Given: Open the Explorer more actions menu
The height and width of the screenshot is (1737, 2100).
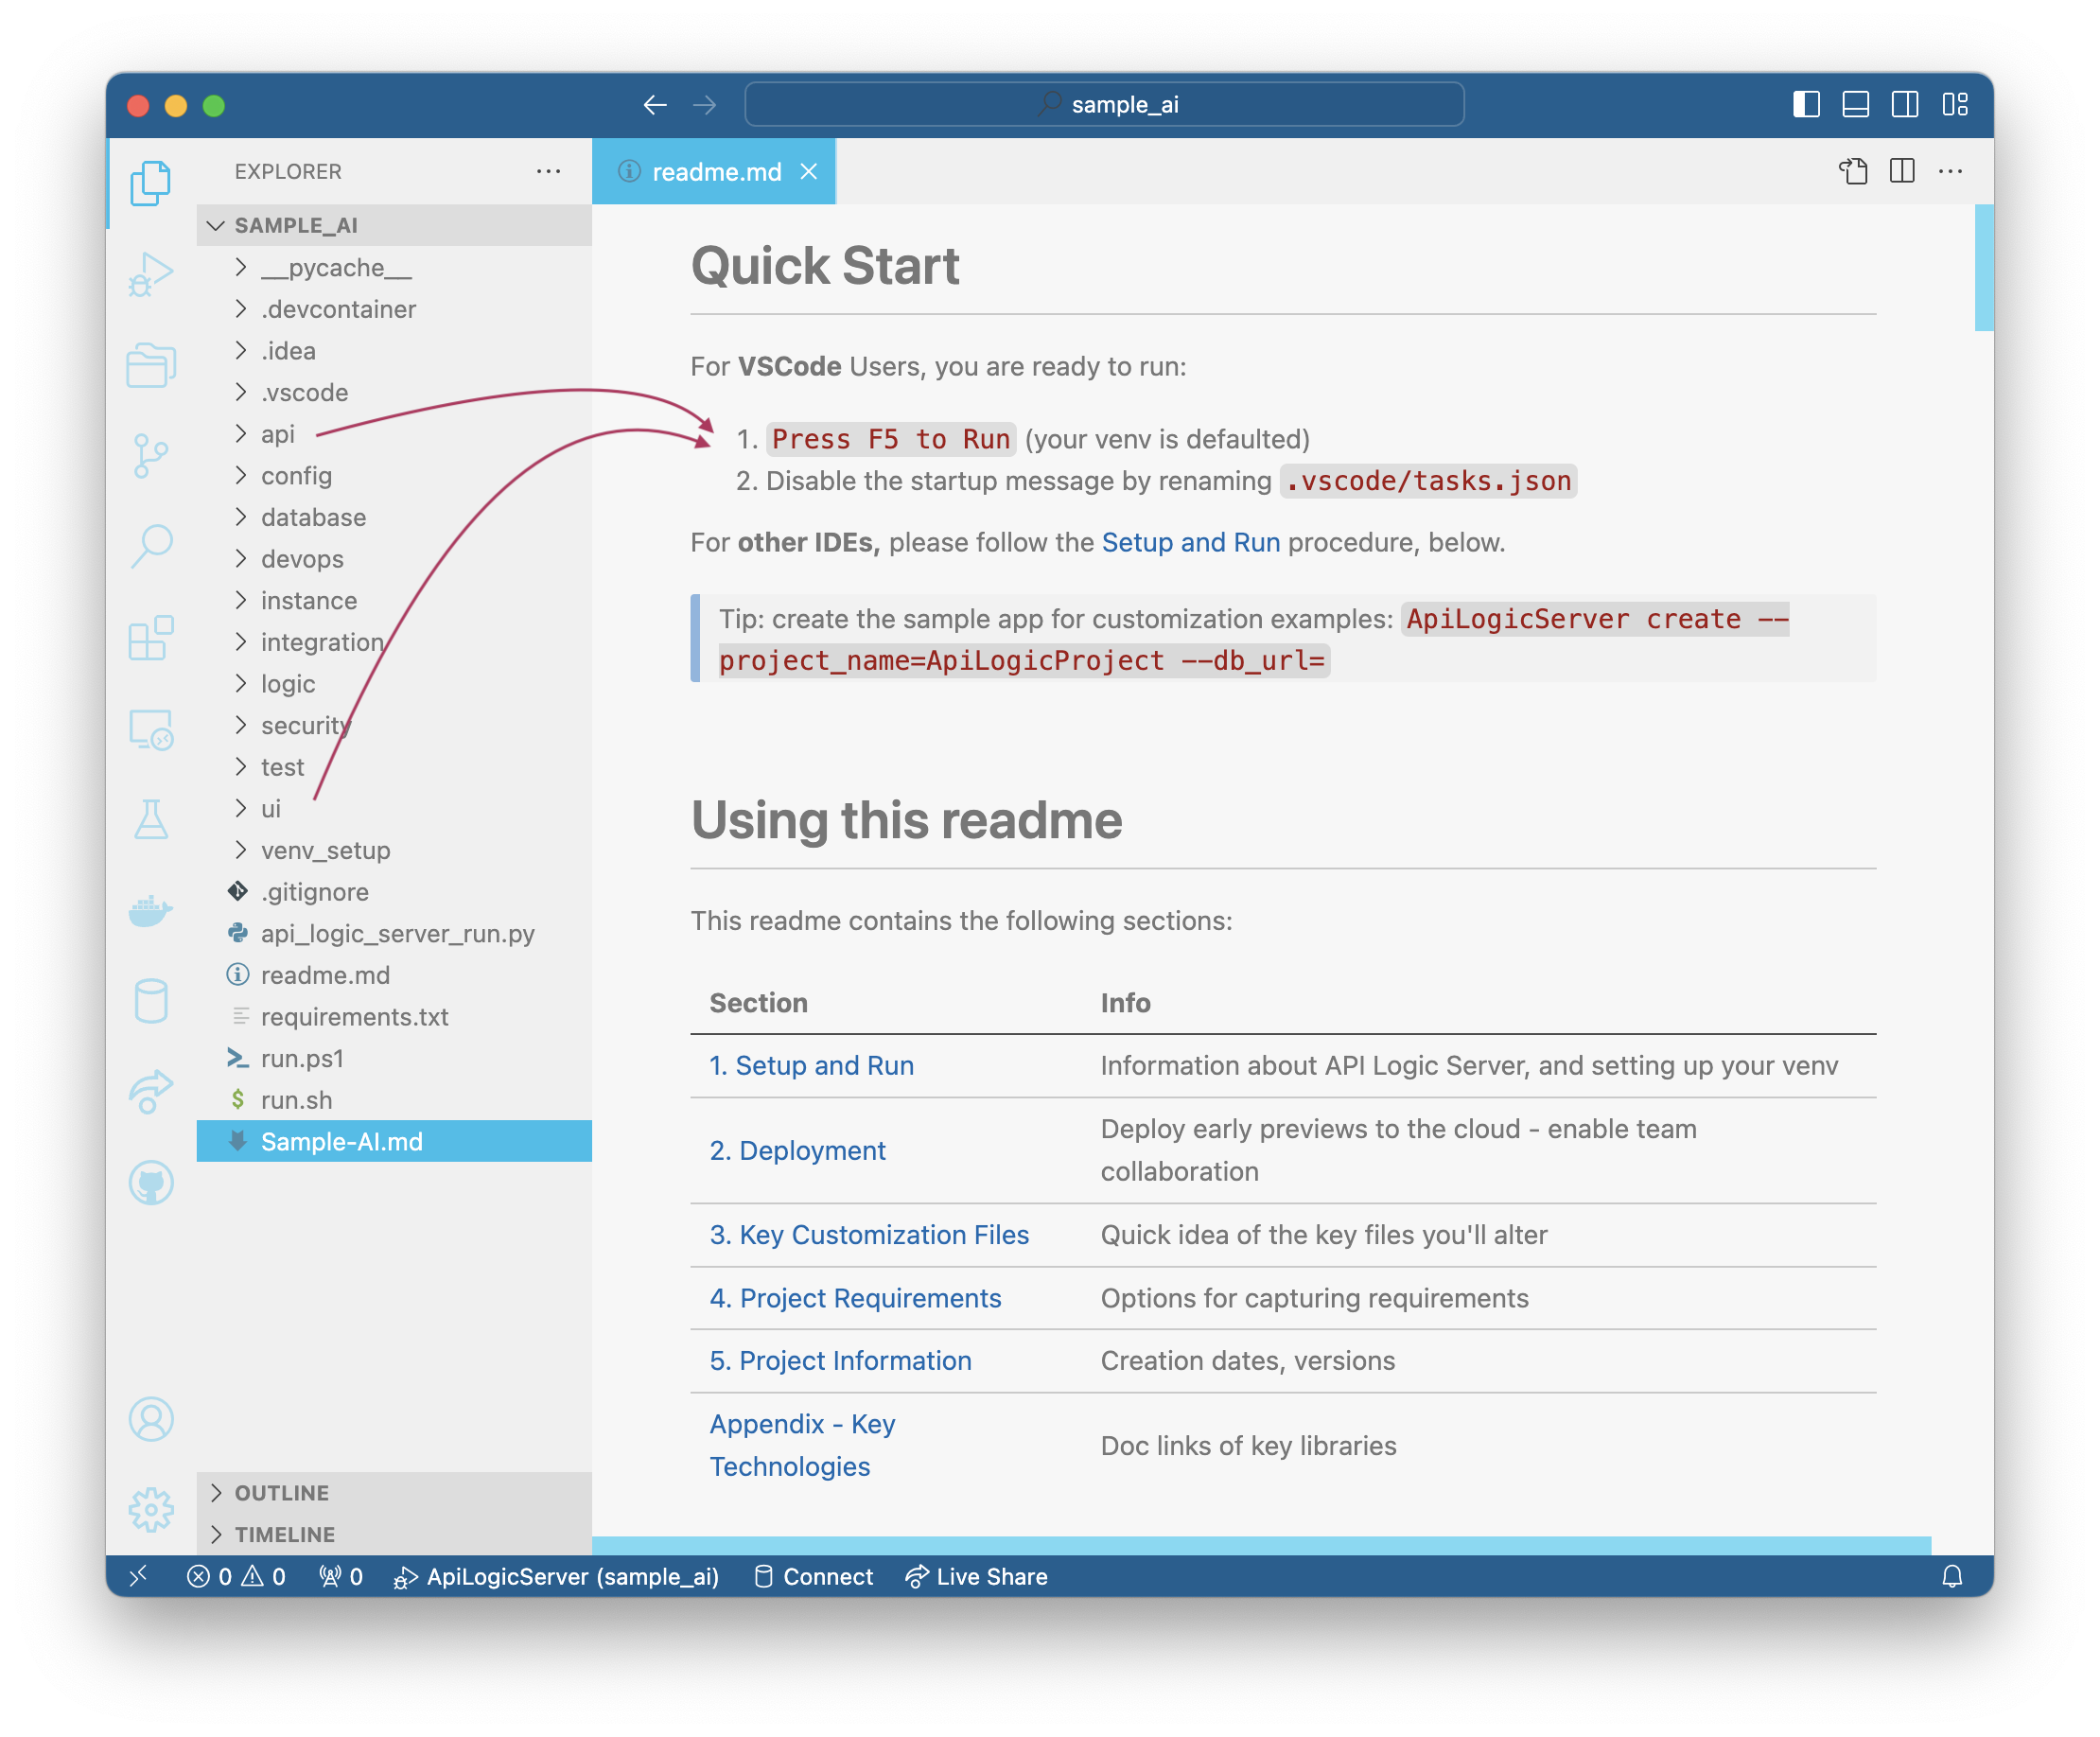Looking at the screenshot, I should pos(548,171).
